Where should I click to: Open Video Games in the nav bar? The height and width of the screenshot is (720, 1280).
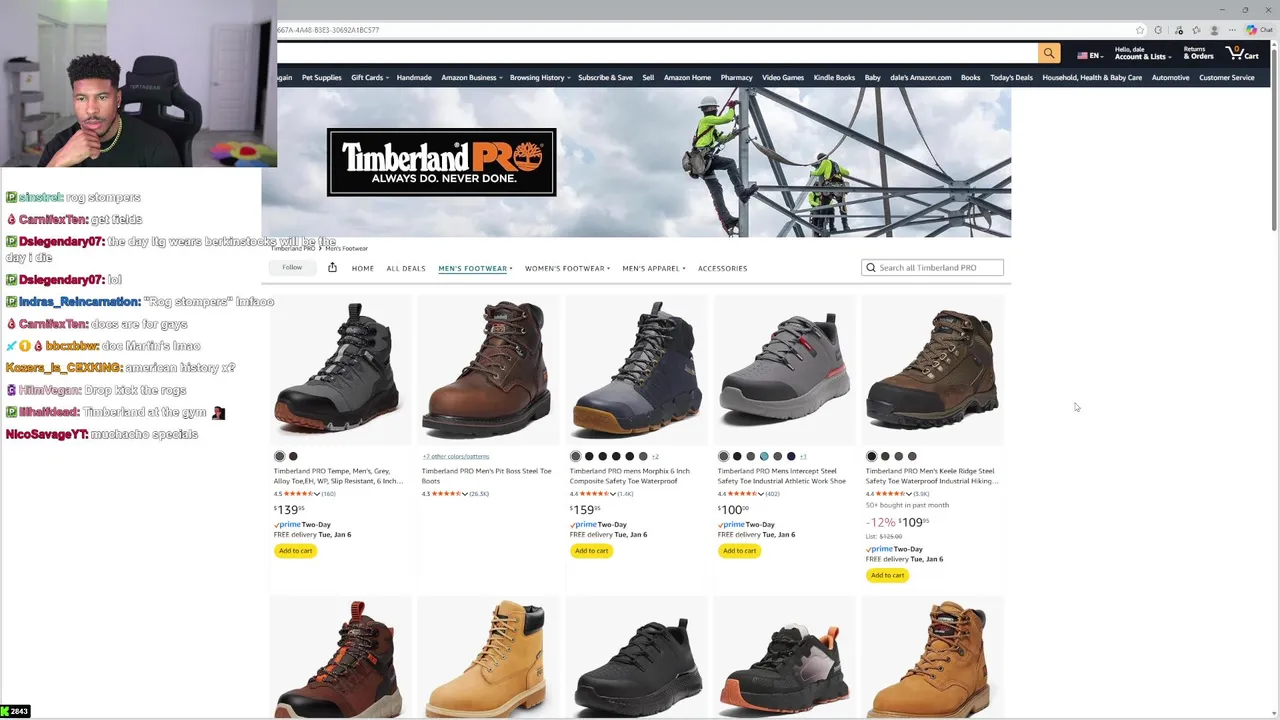(783, 77)
